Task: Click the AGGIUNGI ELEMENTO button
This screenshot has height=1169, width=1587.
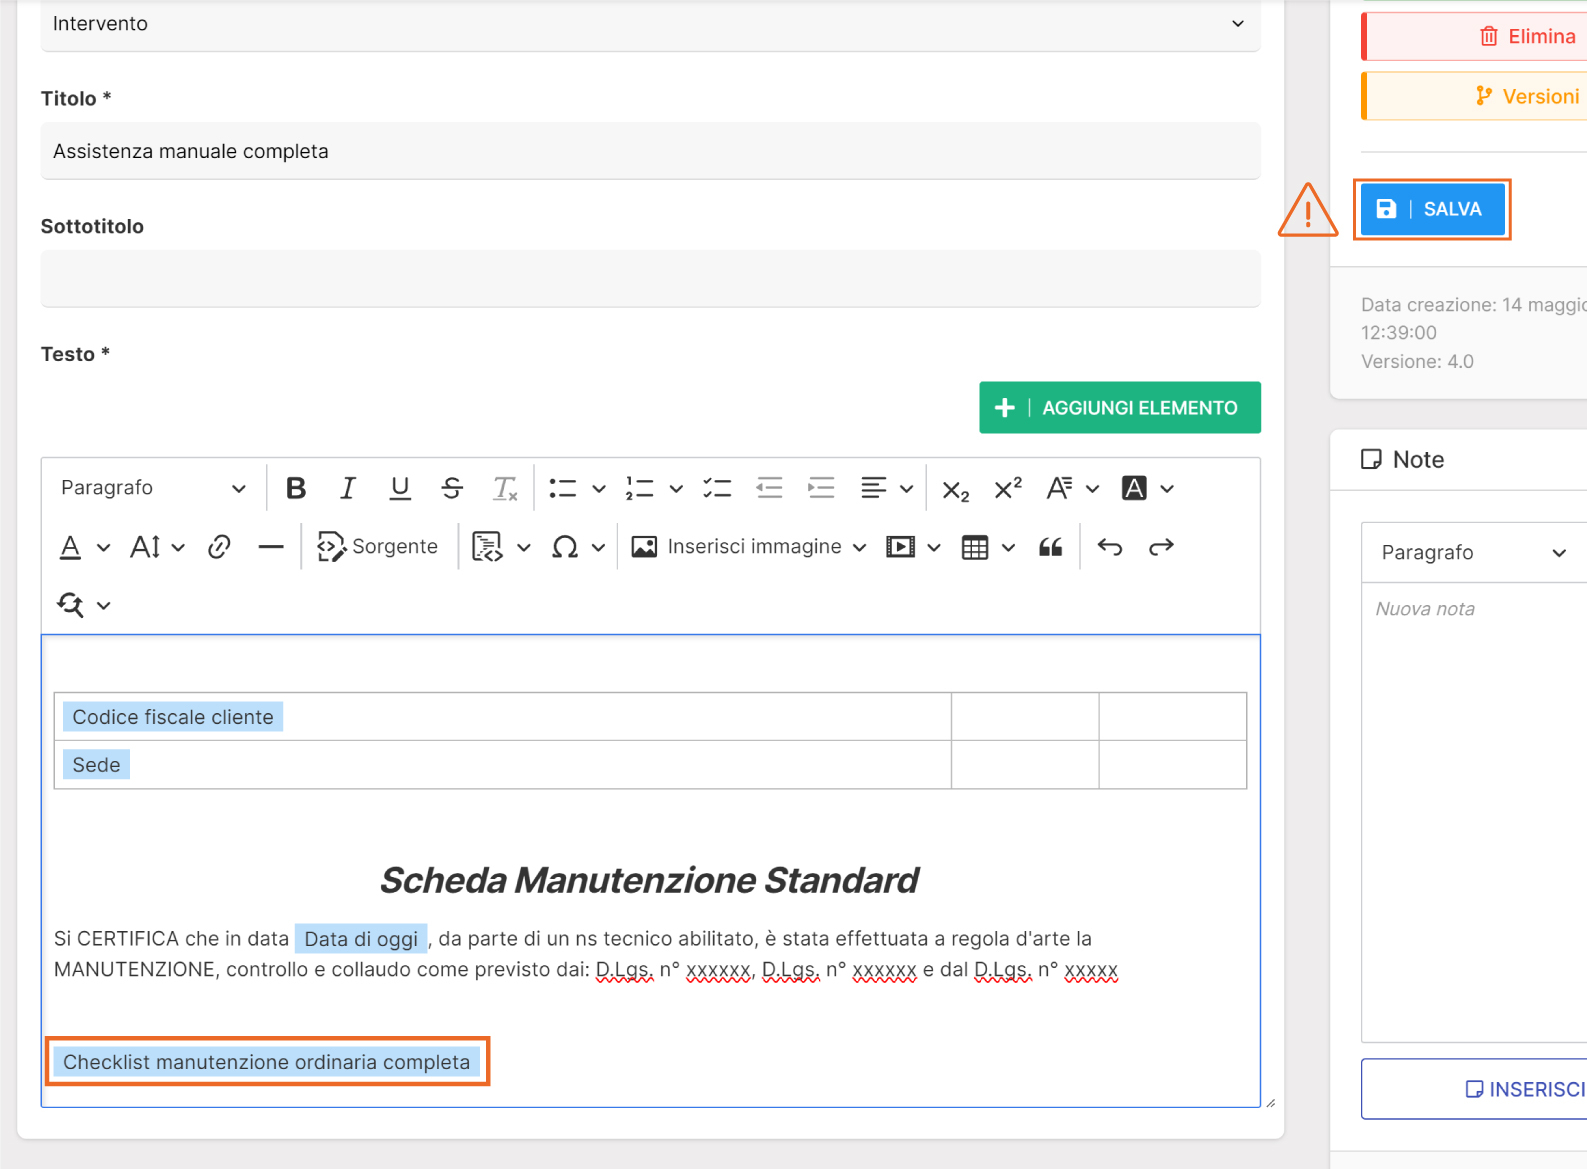Action: tap(1119, 408)
